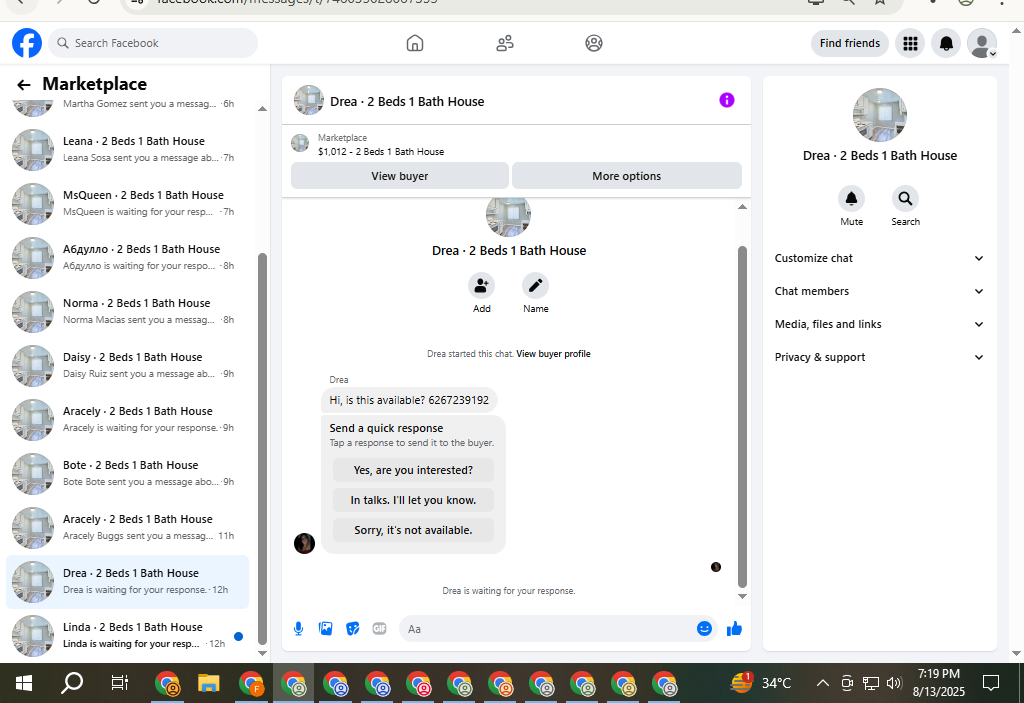Open the emoji picker smiley
Image resolution: width=1024 pixels, height=703 pixels.
(704, 629)
